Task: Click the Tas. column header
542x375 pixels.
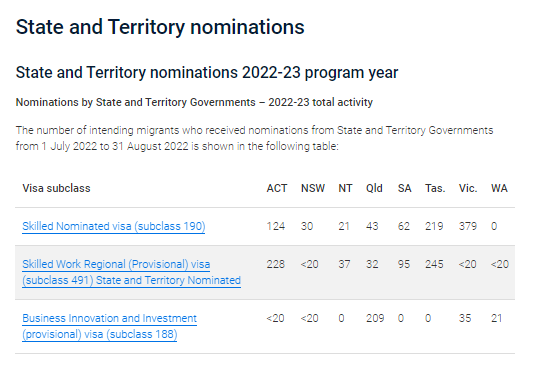Action: [x=435, y=188]
